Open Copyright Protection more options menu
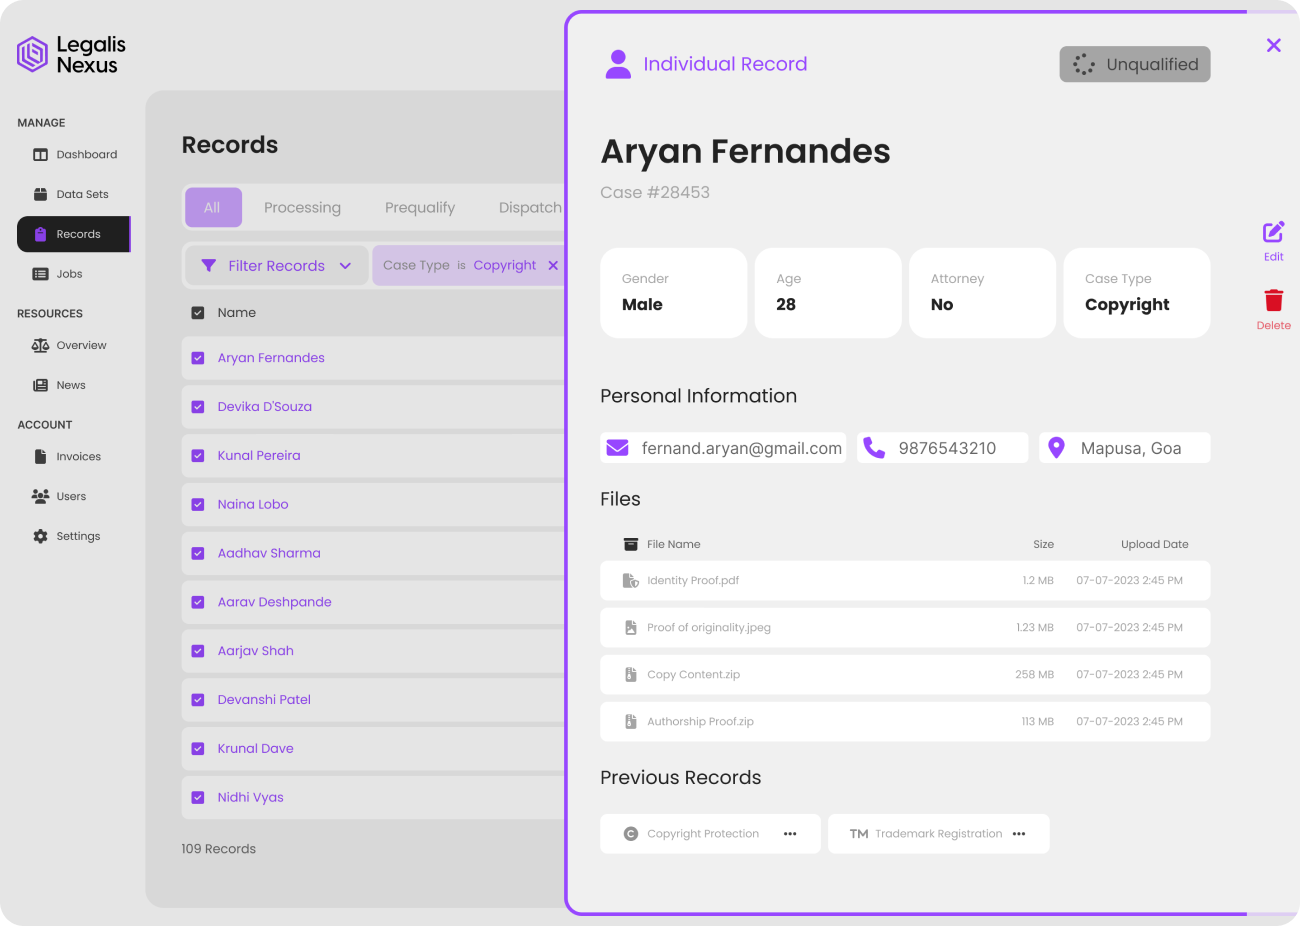Image resolution: width=1300 pixels, height=926 pixels. tap(790, 834)
